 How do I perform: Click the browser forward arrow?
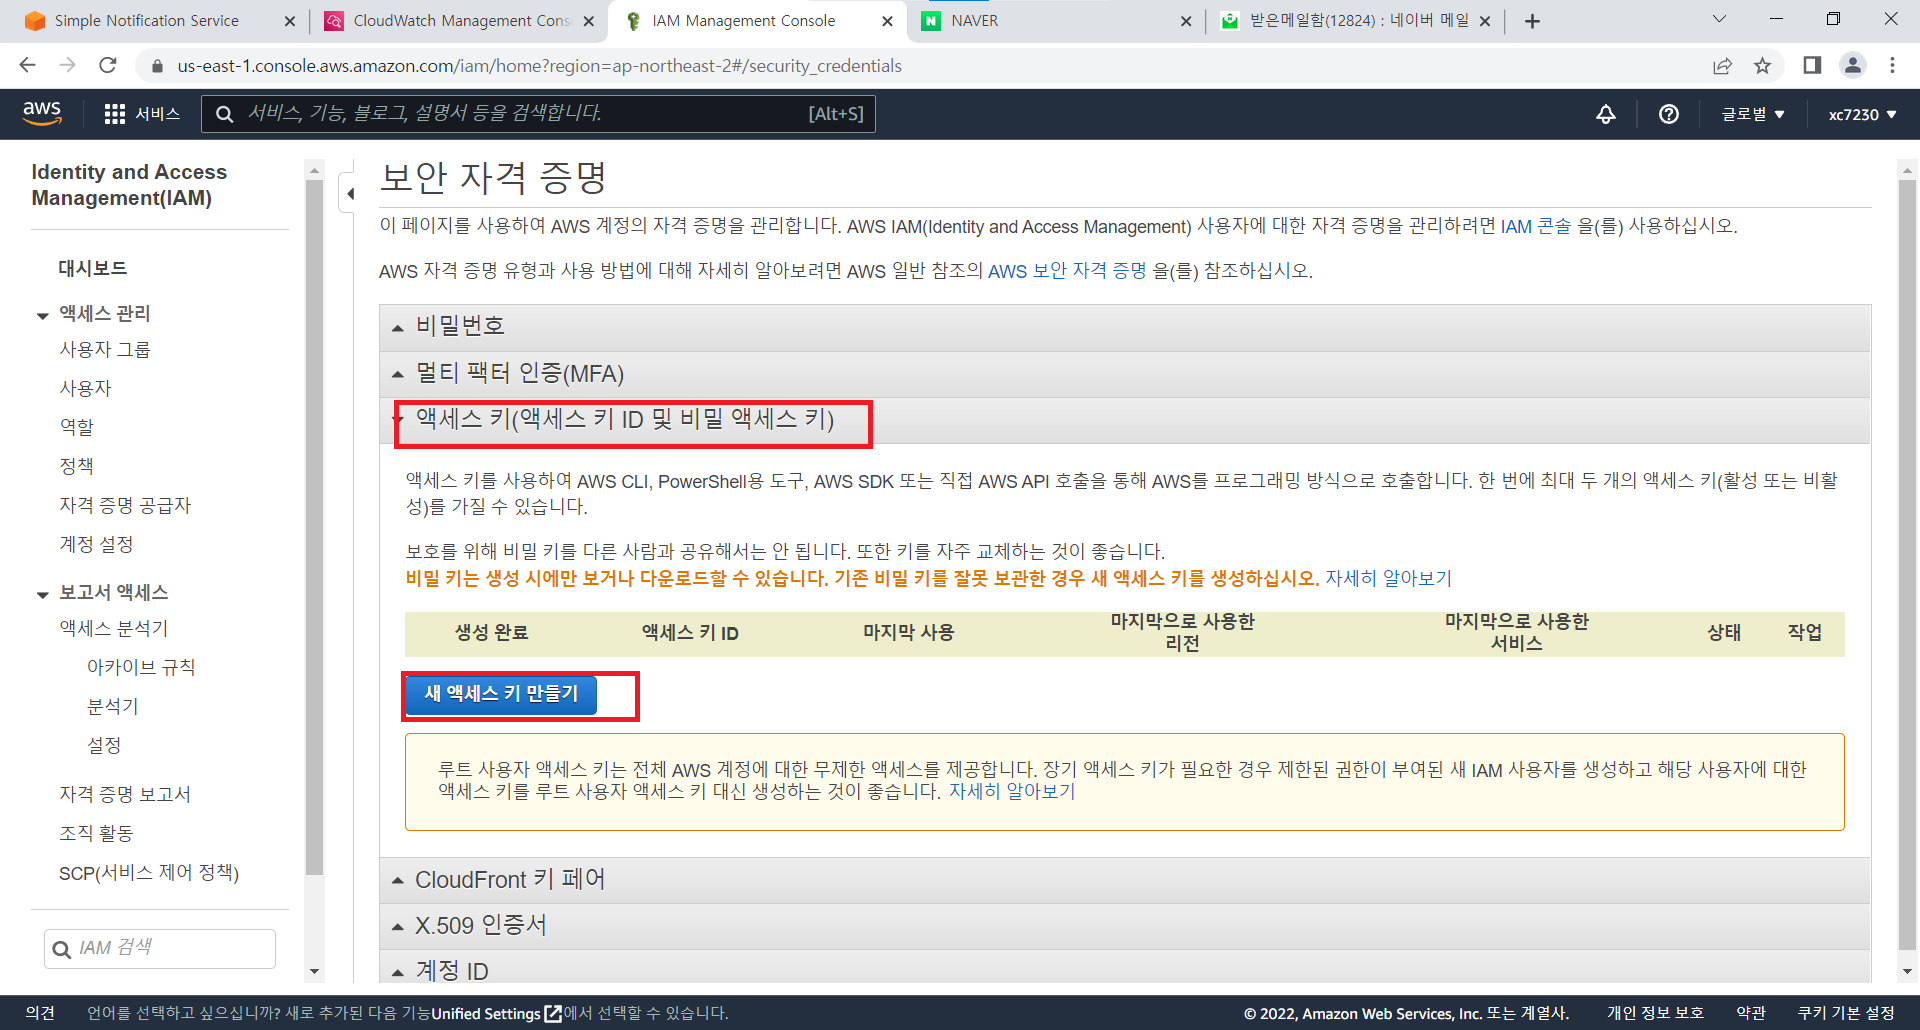pyautogui.click(x=67, y=65)
